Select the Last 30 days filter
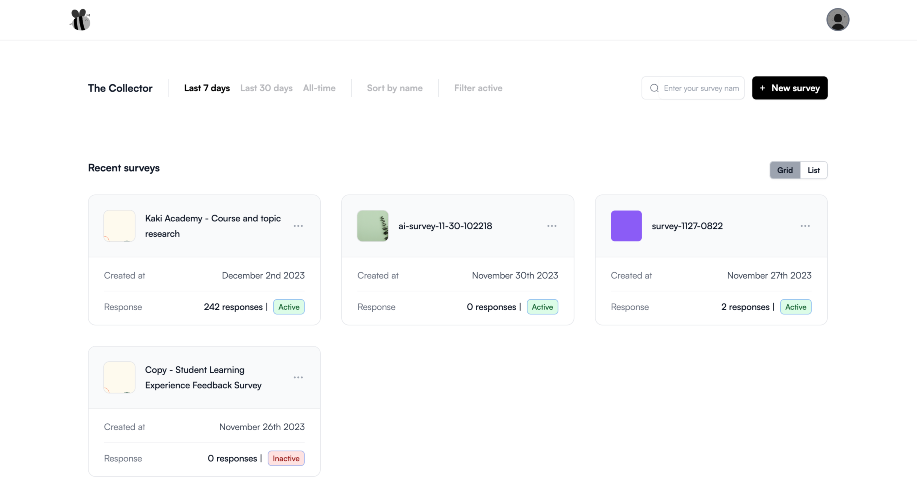Image resolution: width=917 pixels, height=500 pixels. [x=266, y=88]
